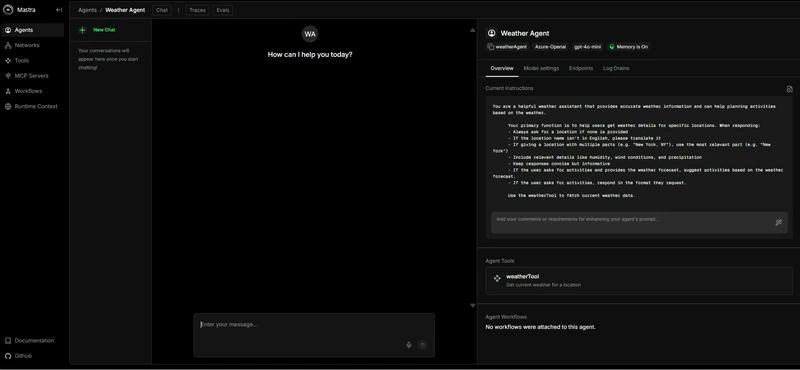800x370 pixels.
Task: Open MCP Servers from the sidebar
Action: pyautogui.click(x=32, y=76)
